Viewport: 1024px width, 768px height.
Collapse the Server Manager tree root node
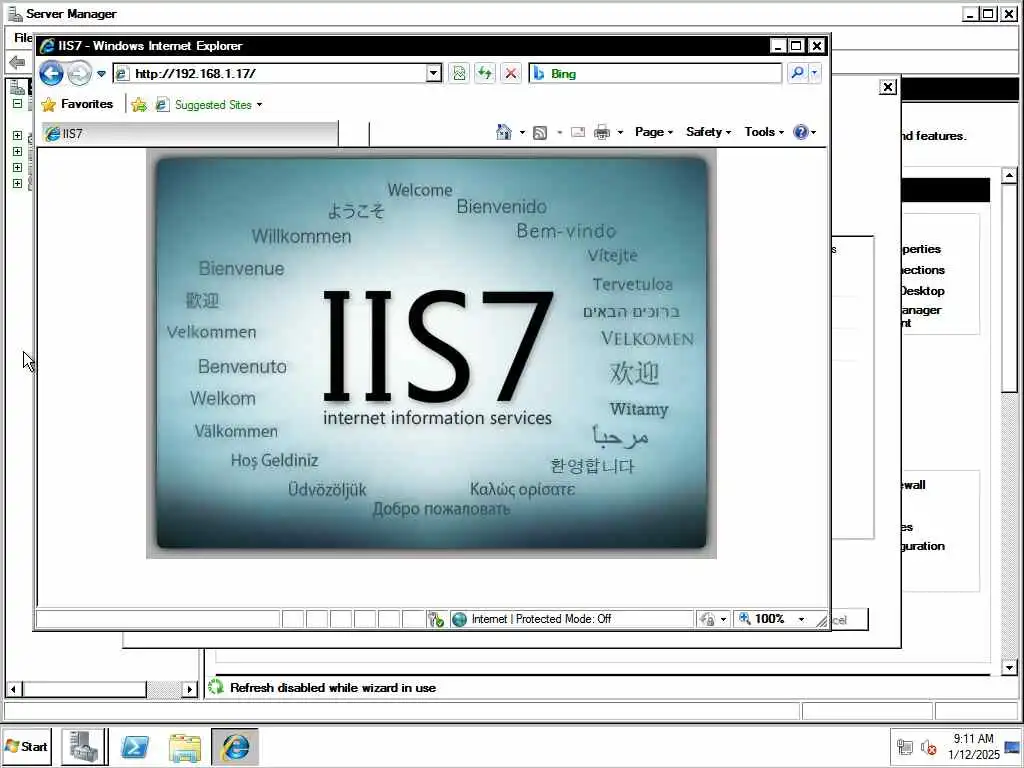(18, 103)
